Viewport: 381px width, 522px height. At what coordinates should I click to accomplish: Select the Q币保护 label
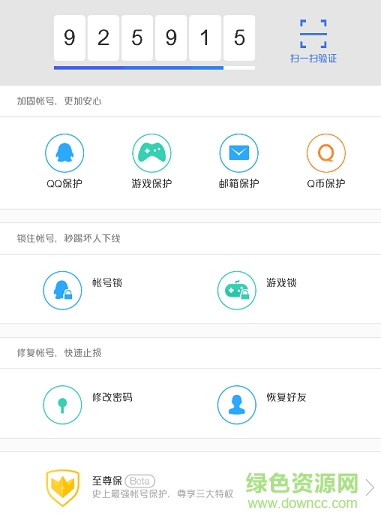(326, 183)
